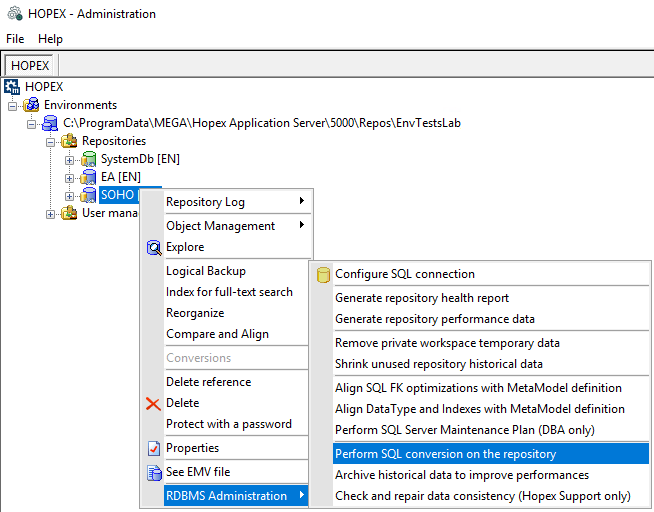Click the Configure SQL connection database icon
The height and width of the screenshot is (512, 654).
(322, 274)
